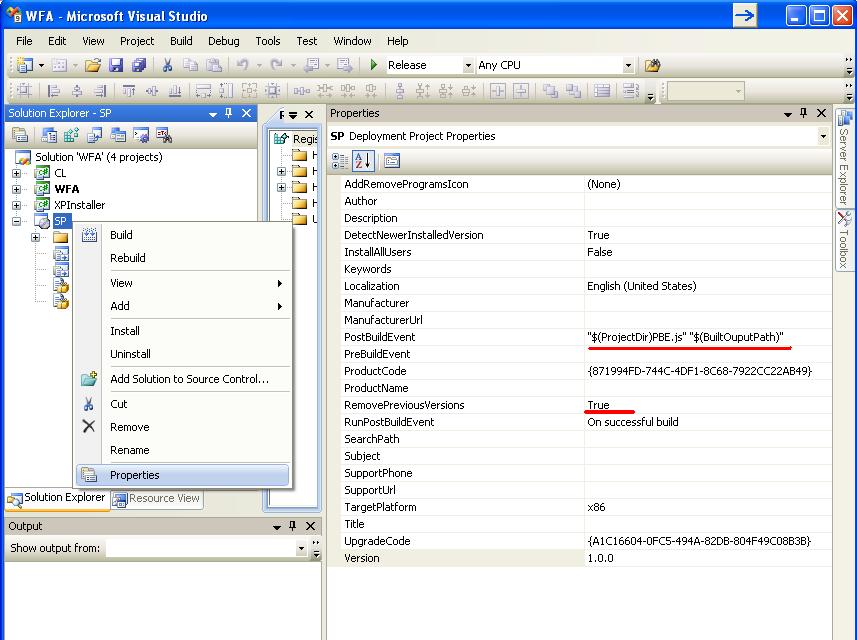Expand the XPInstaller project node
This screenshot has width=857, height=640.
click(16, 205)
